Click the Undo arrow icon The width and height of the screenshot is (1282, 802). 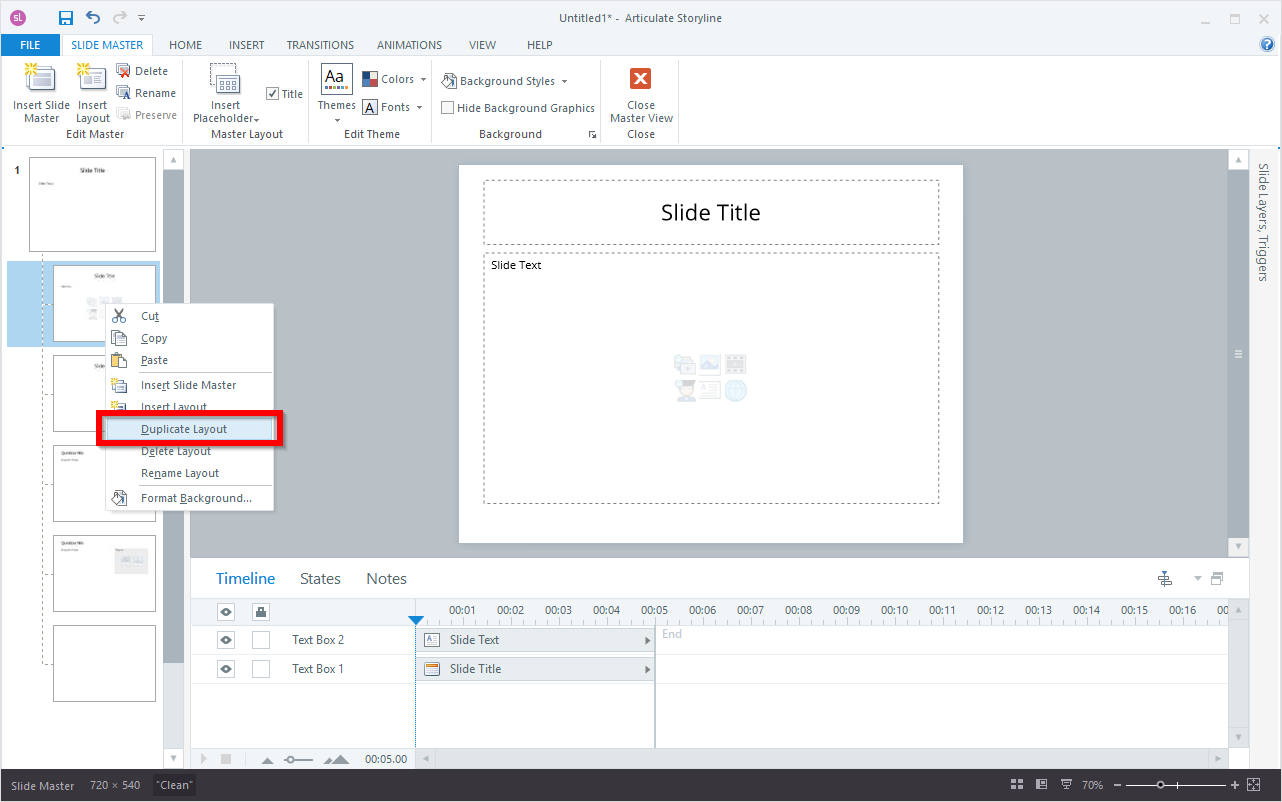[93, 18]
